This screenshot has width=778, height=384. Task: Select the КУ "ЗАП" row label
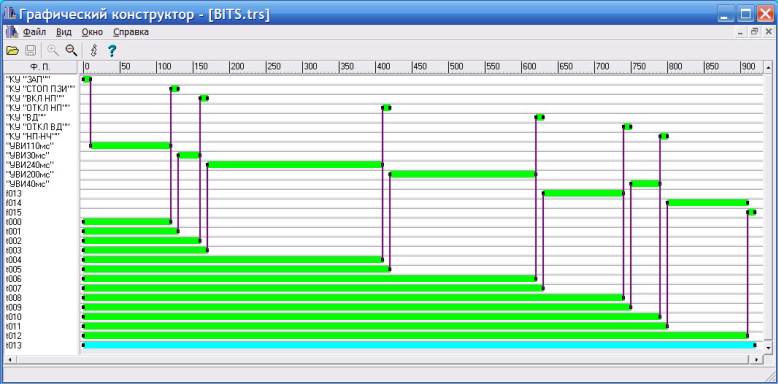click(x=28, y=79)
